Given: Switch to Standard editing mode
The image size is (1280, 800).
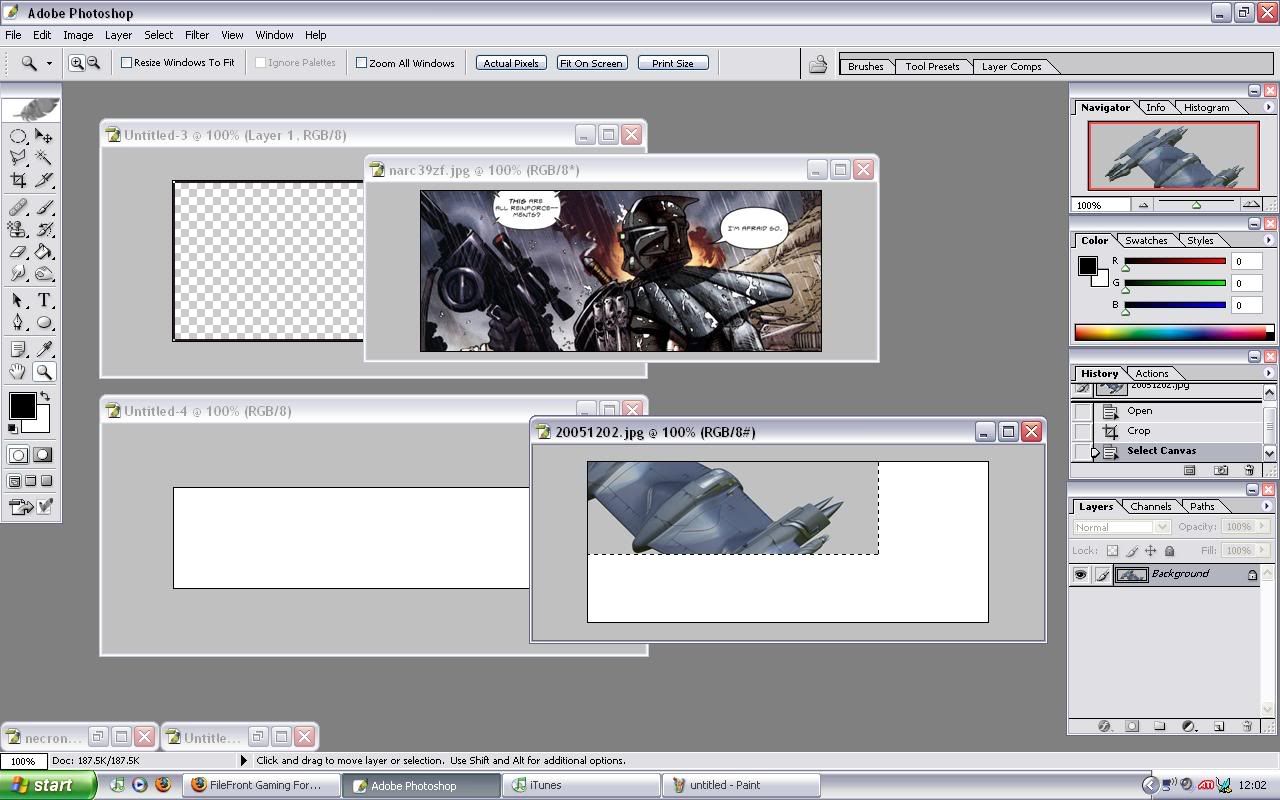Looking at the screenshot, I should pos(18,454).
